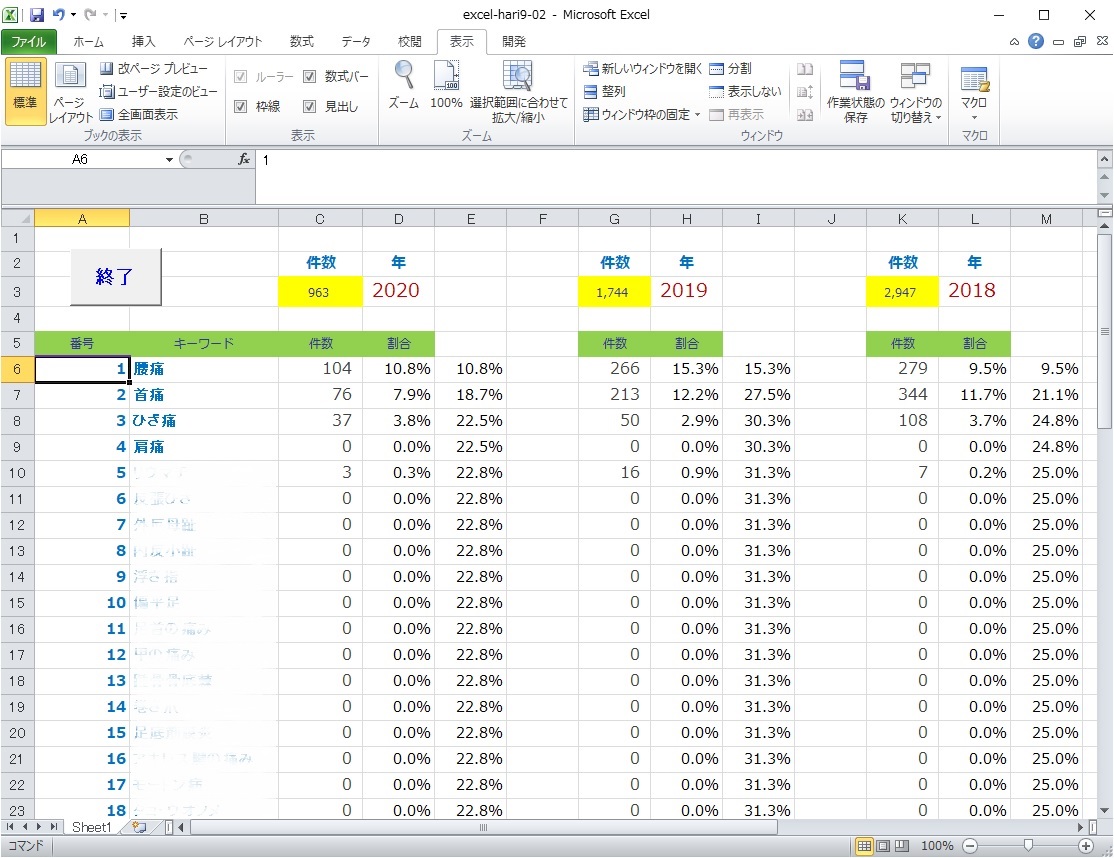Image resolution: width=1114 pixels, height=858 pixels.
Task: Switch to the データ tab
Action: coord(356,41)
